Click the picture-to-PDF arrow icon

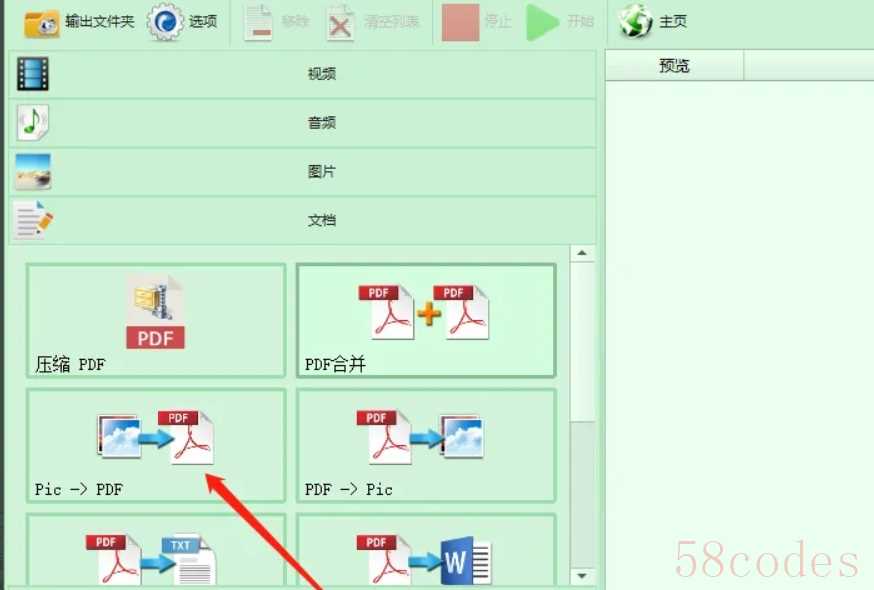point(156,437)
